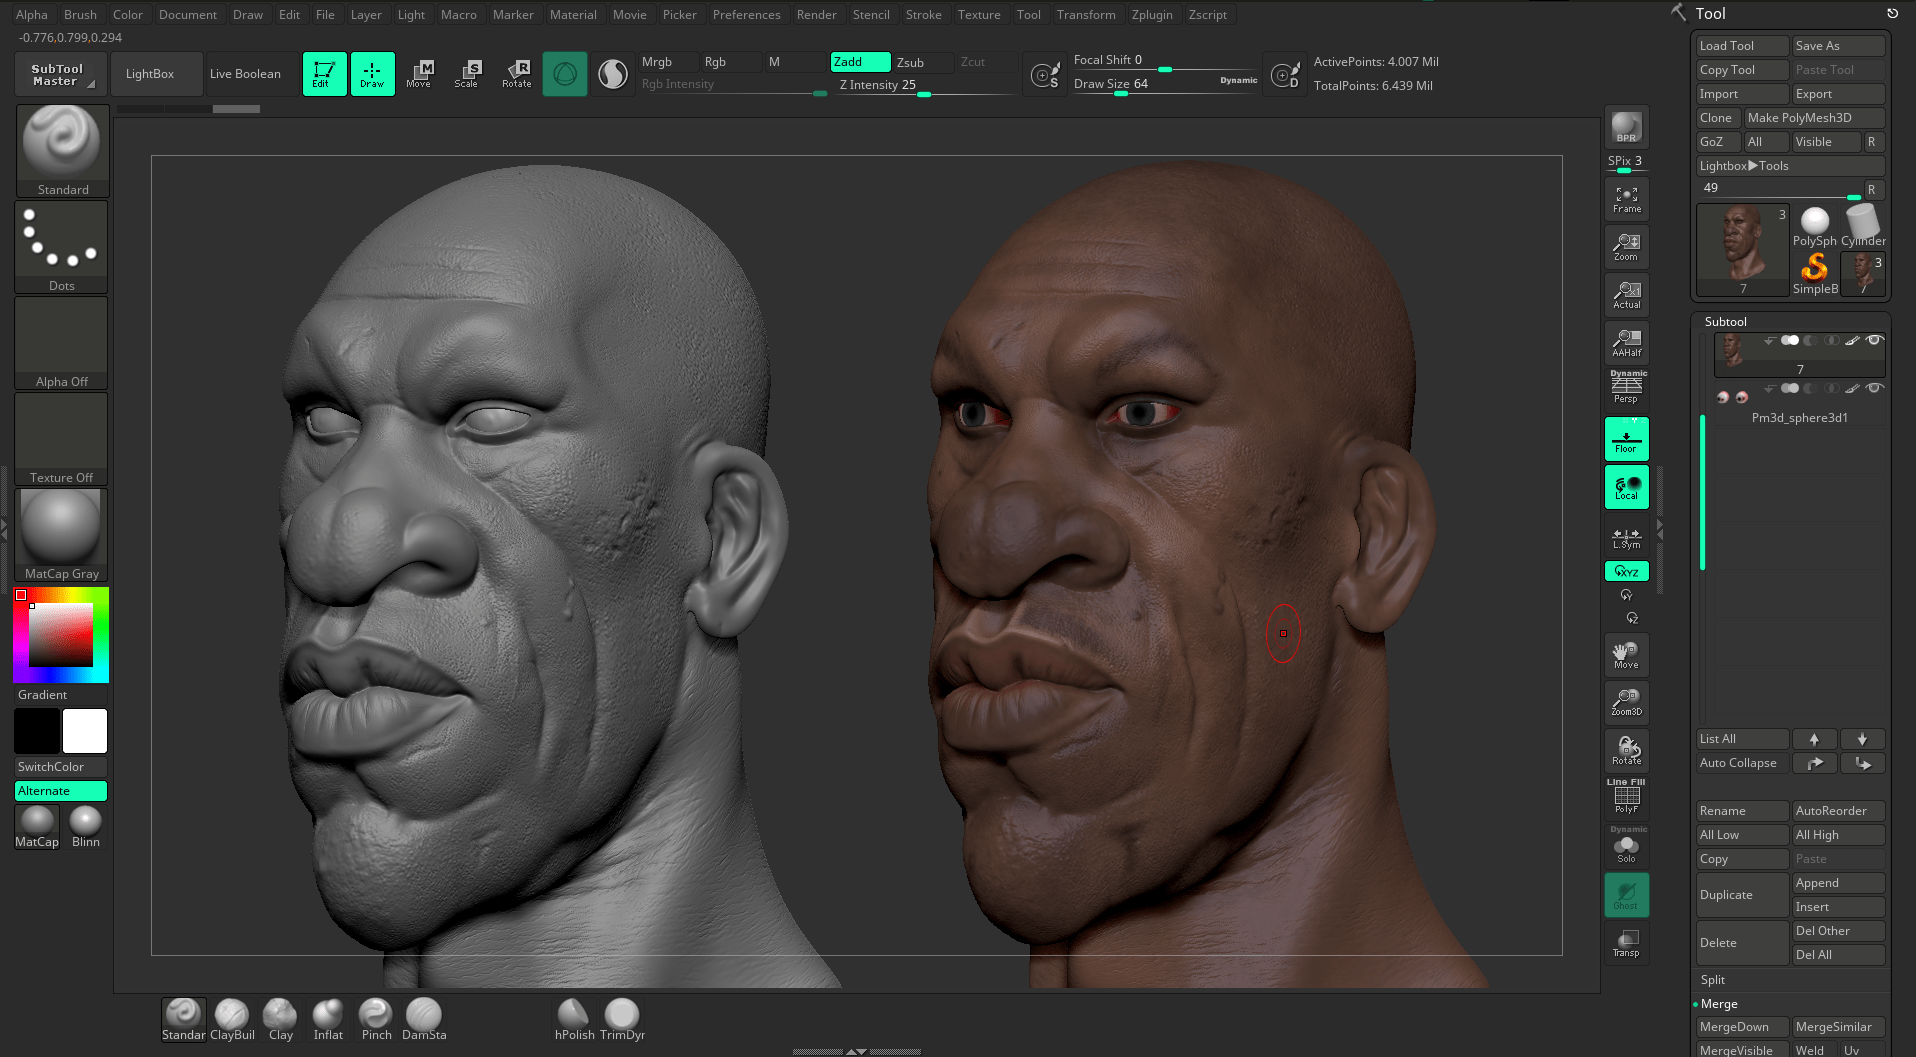Activate Draw mode button
The width and height of the screenshot is (1916, 1057).
point(372,74)
